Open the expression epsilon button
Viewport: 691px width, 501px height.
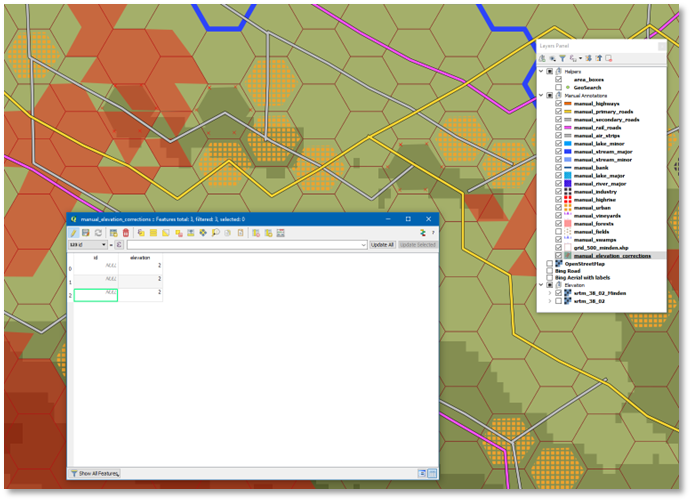(x=119, y=244)
